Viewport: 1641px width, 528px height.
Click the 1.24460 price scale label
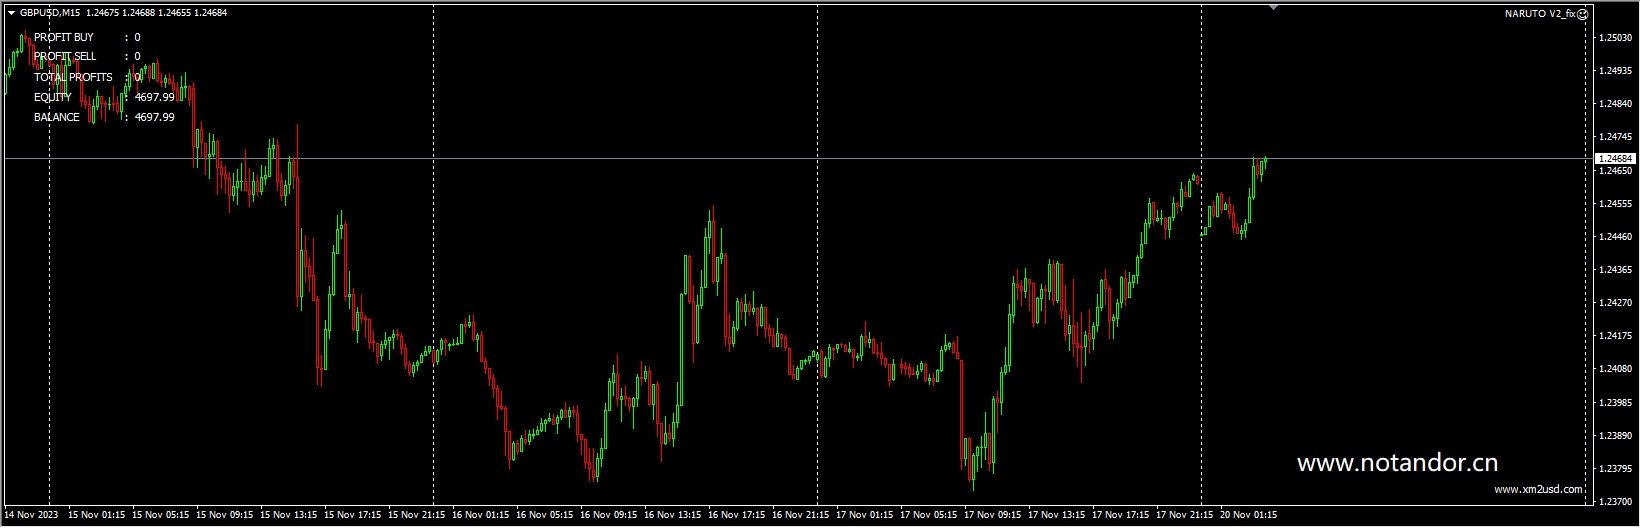tap(1616, 237)
